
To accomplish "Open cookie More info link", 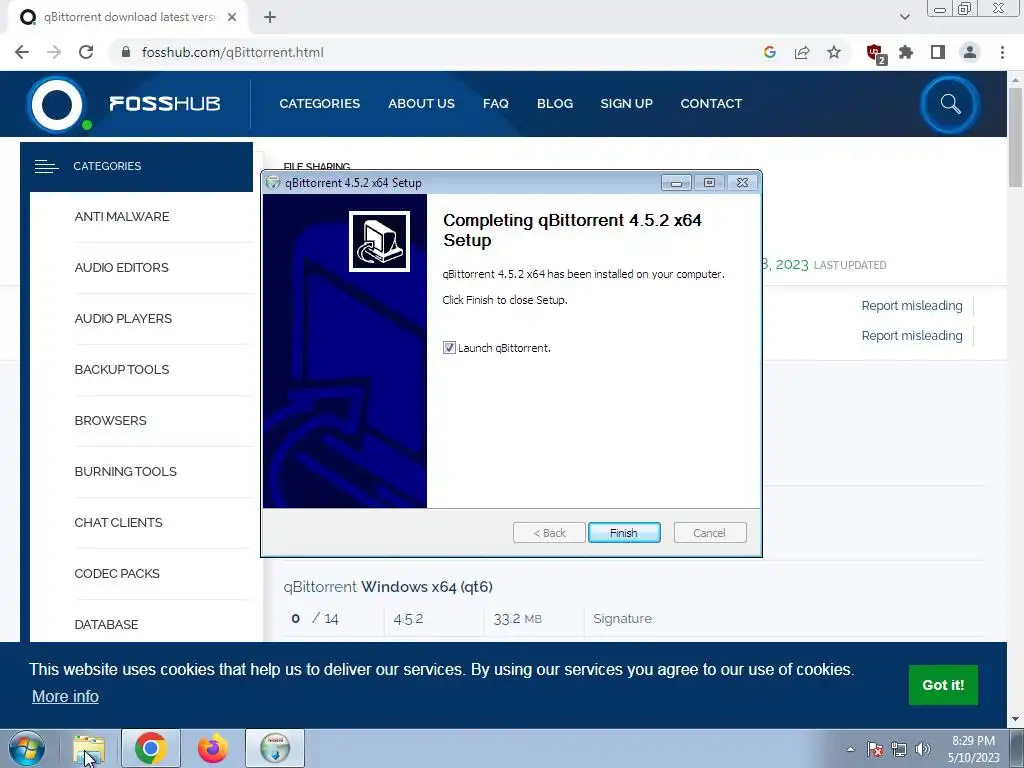I will click(x=65, y=697).
